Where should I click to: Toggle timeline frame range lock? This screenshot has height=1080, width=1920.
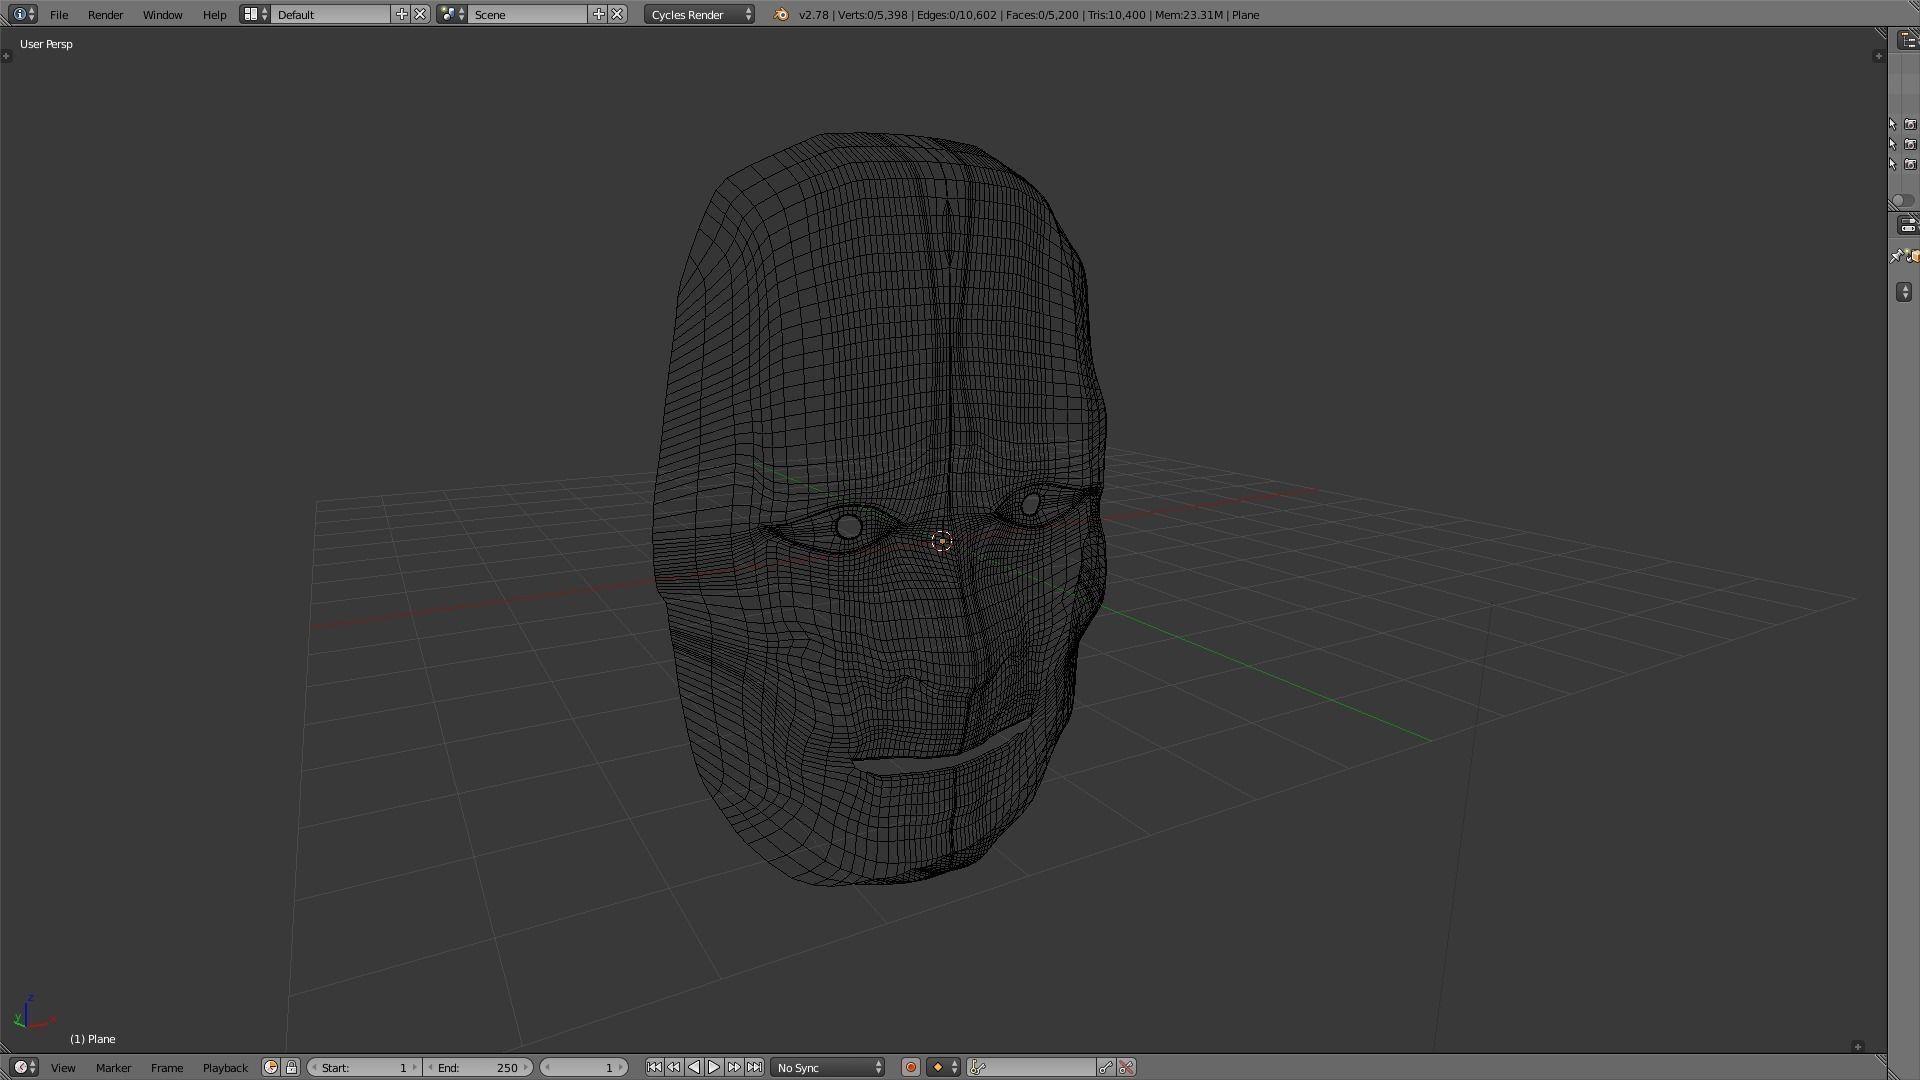[291, 1067]
